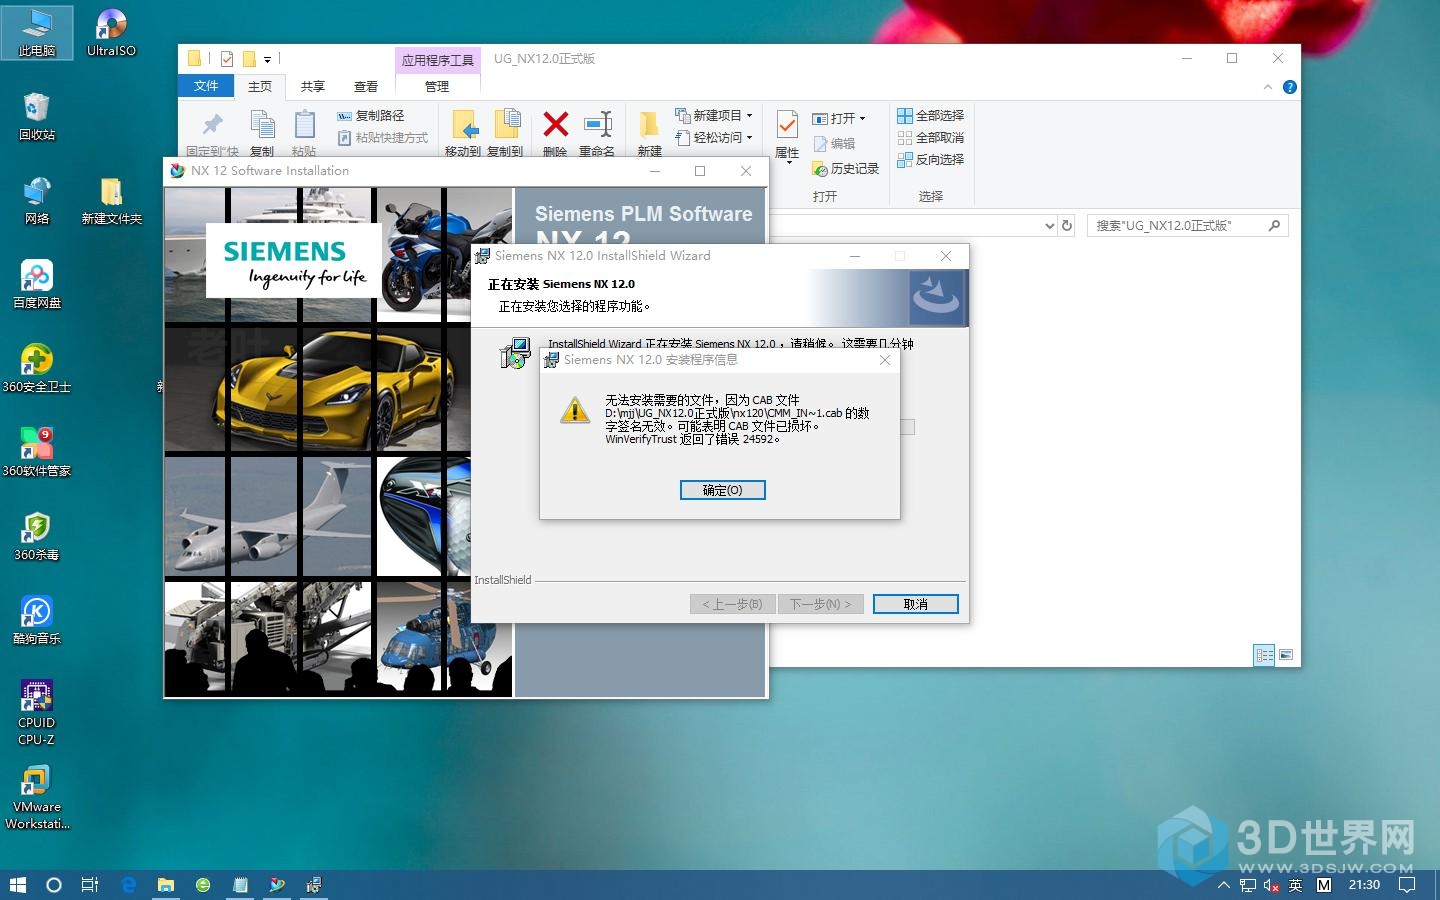Click 粘贴 clipboard icon in ribbon
The image size is (1440, 900).
pyautogui.click(x=304, y=125)
